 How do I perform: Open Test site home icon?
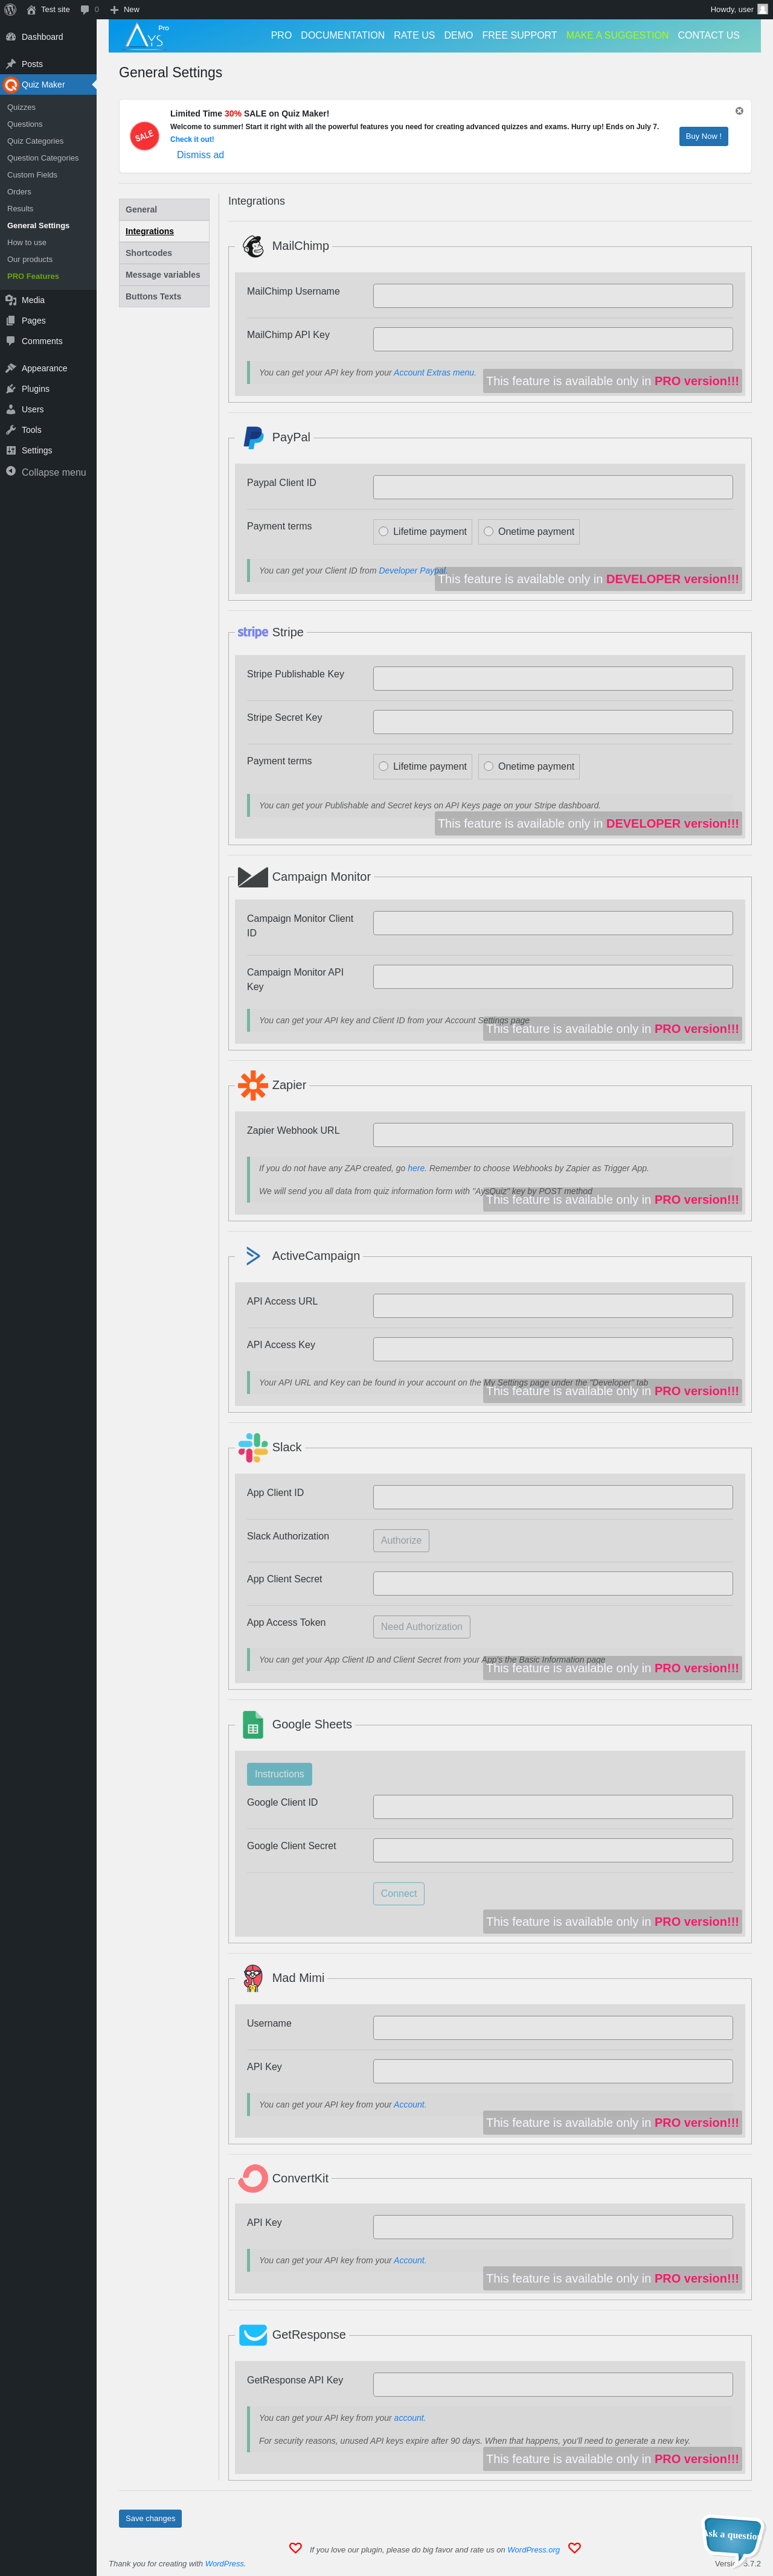(x=31, y=9)
